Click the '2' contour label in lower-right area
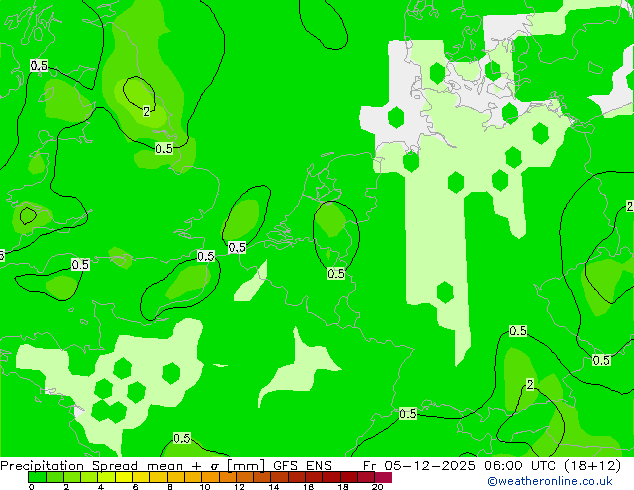 pos(530,384)
